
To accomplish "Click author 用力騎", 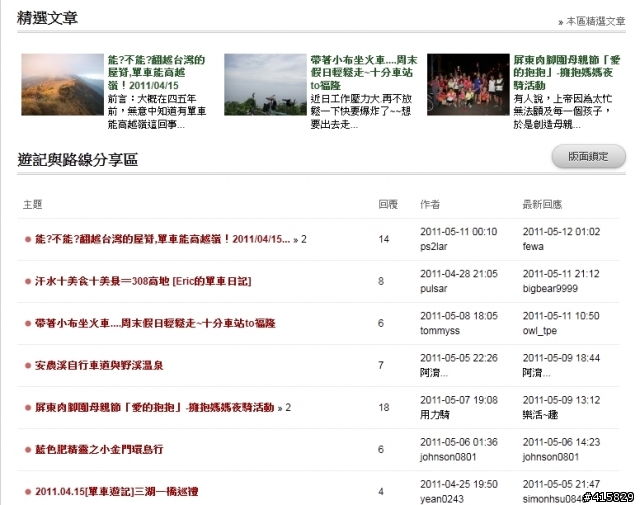I will [x=435, y=415].
